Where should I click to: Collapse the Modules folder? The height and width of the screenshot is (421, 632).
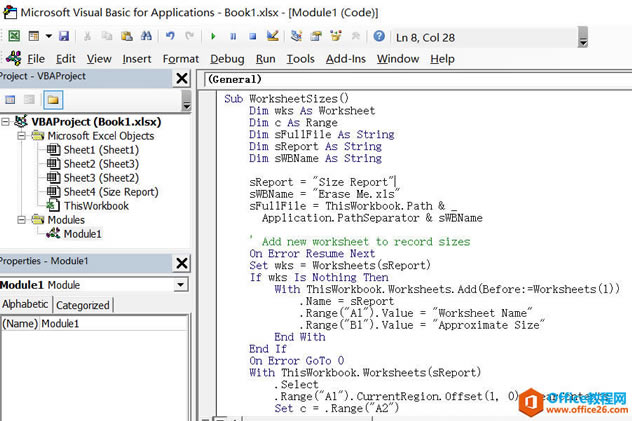(x=22, y=220)
